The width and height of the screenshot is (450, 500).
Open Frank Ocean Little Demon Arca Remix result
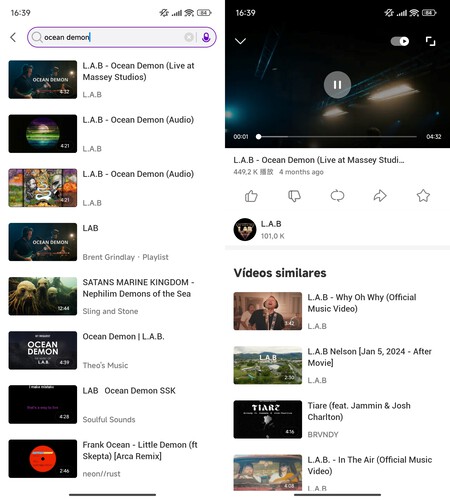(112, 459)
